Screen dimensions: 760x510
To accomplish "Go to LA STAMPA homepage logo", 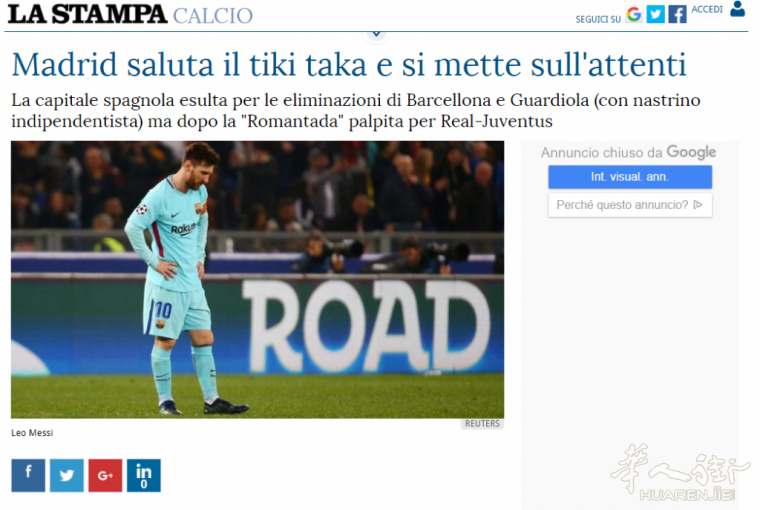I will pyautogui.click(x=87, y=14).
